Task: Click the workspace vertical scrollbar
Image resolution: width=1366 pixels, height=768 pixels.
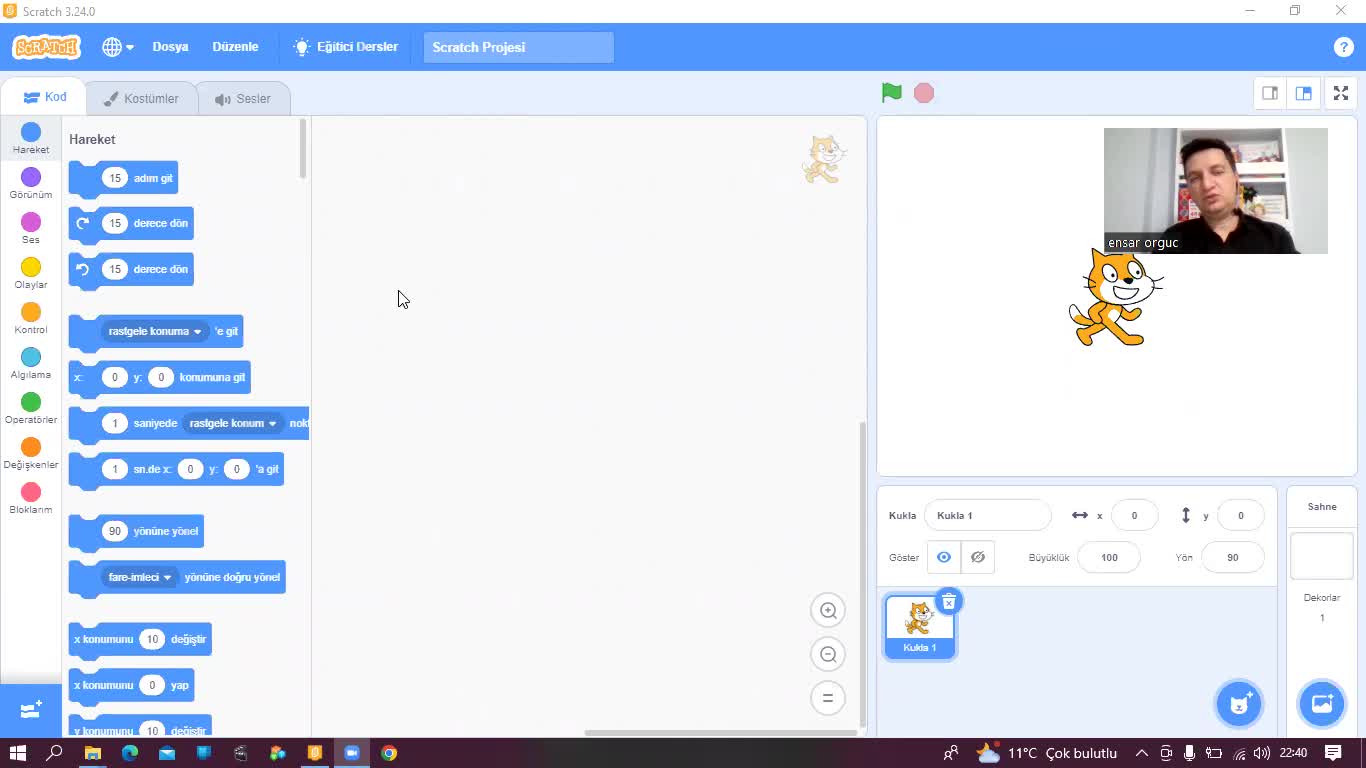Action: [x=863, y=574]
